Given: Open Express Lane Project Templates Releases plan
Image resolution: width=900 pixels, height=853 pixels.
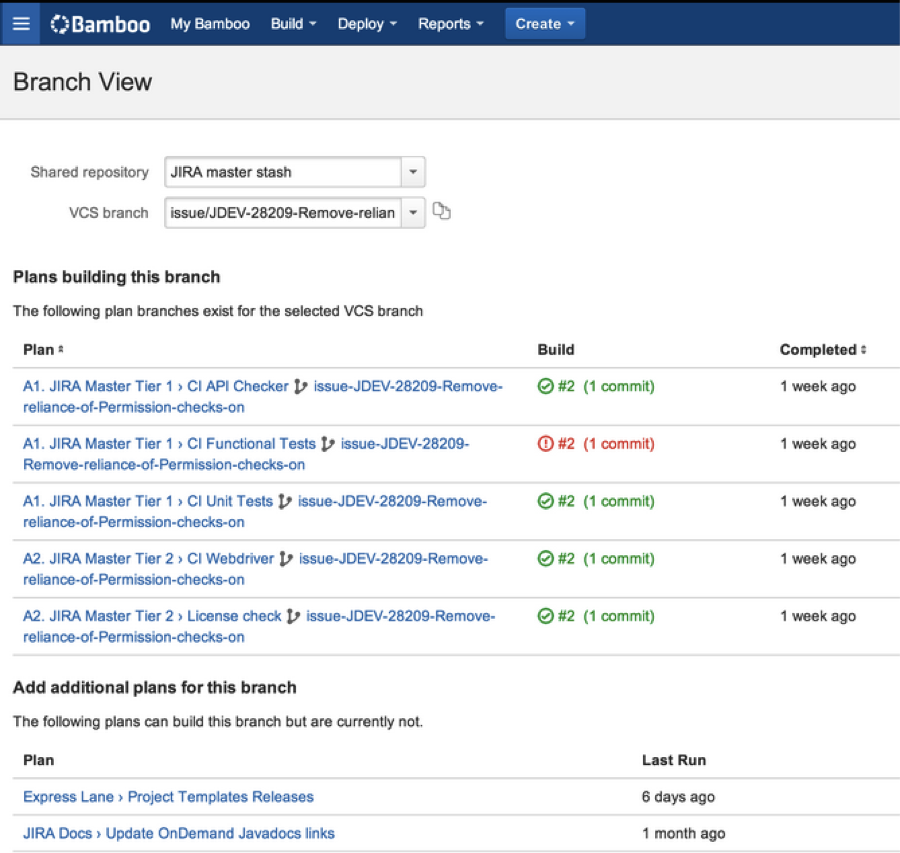Looking at the screenshot, I should (x=168, y=797).
